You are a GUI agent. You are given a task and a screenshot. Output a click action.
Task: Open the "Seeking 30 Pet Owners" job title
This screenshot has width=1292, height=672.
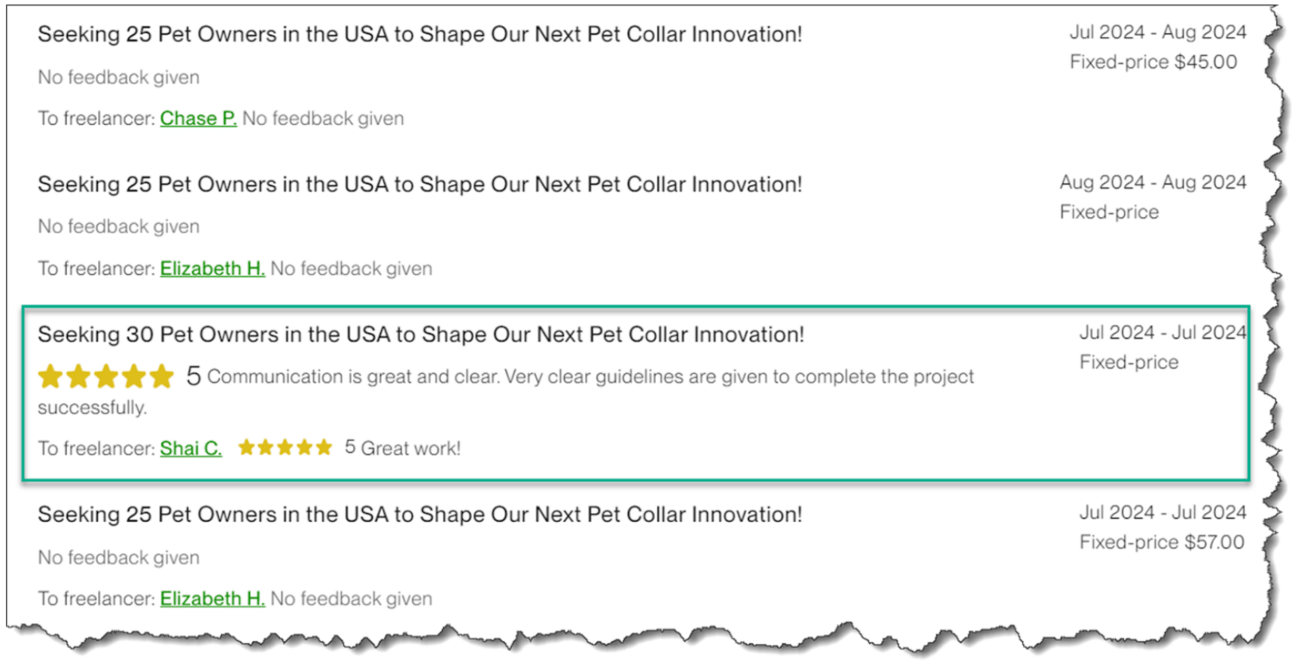tap(420, 335)
